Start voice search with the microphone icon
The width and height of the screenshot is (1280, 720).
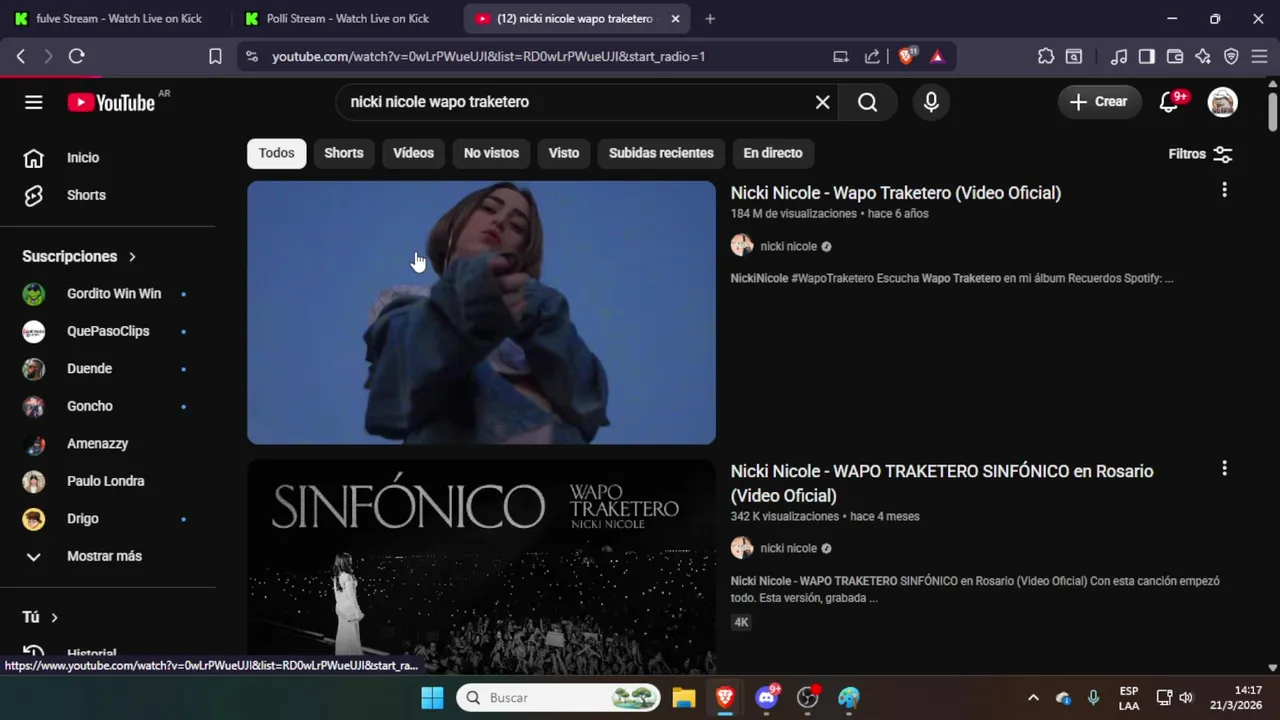(x=931, y=102)
